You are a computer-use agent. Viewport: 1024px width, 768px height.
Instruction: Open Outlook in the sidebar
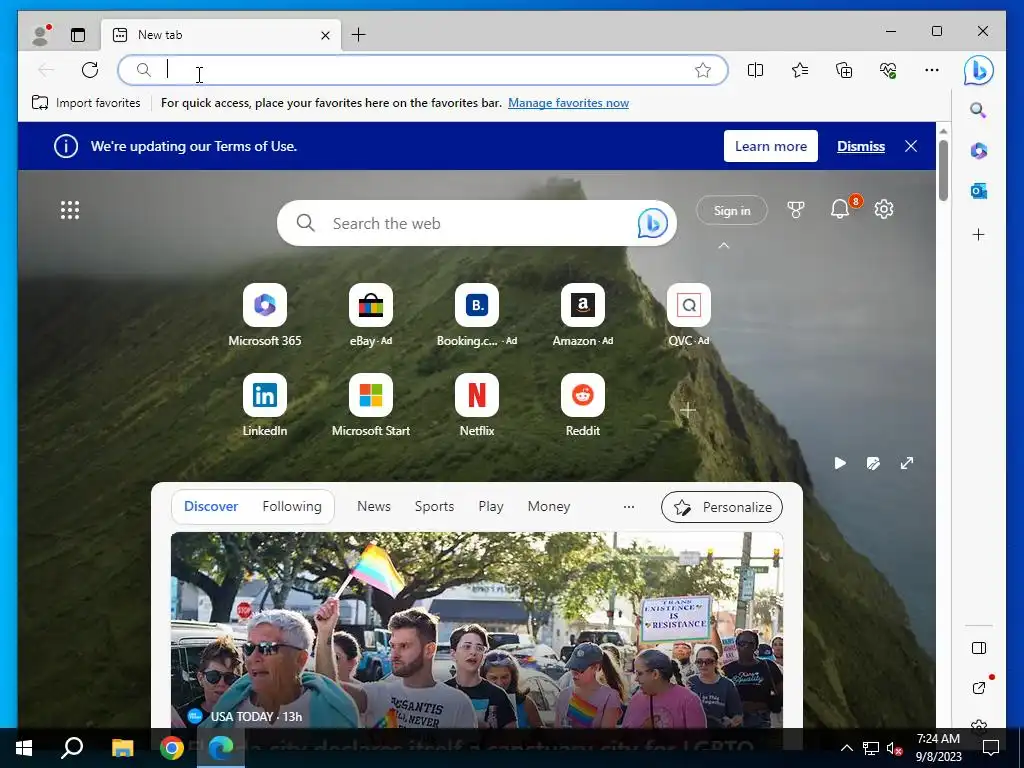(978, 191)
